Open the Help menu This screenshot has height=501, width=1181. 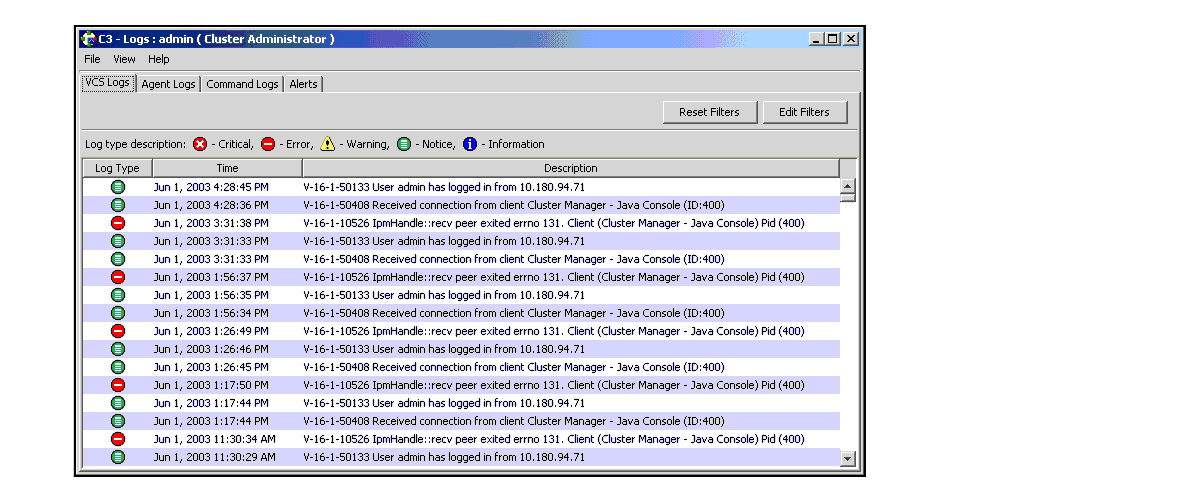tap(159, 59)
